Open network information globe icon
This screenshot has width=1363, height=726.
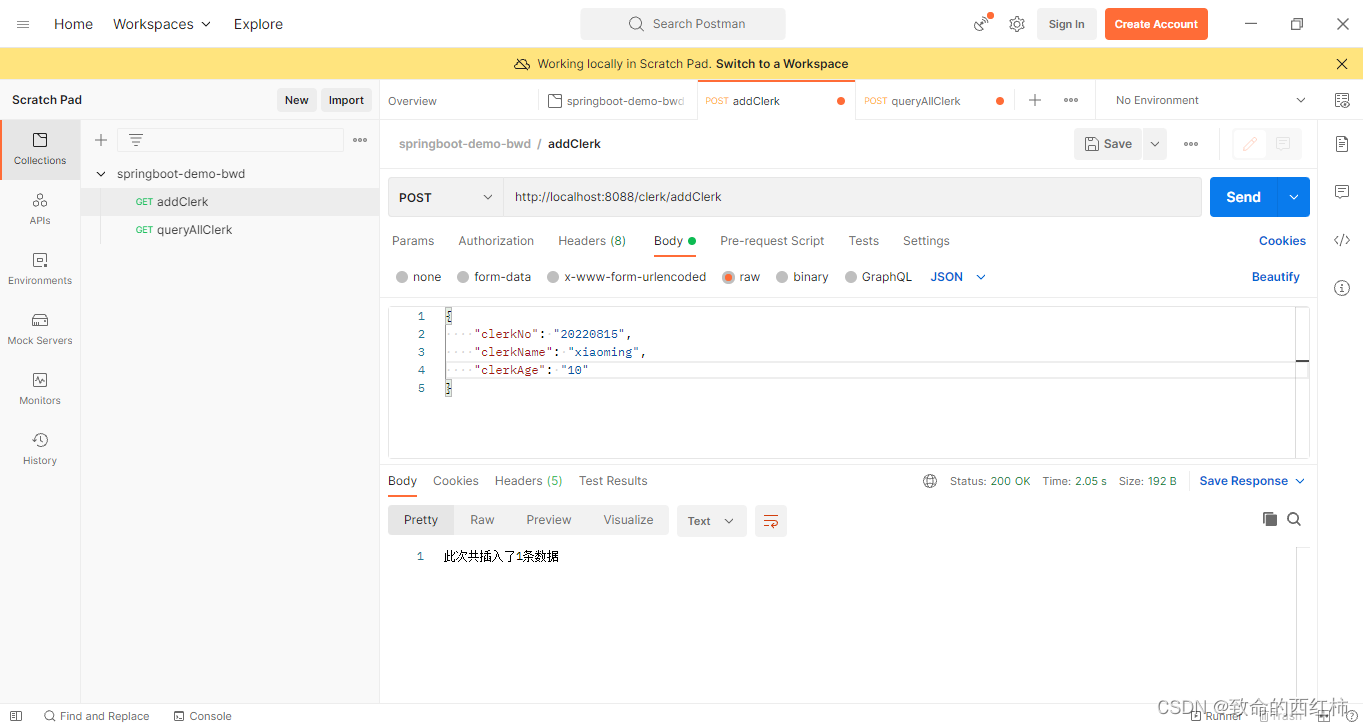point(930,481)
